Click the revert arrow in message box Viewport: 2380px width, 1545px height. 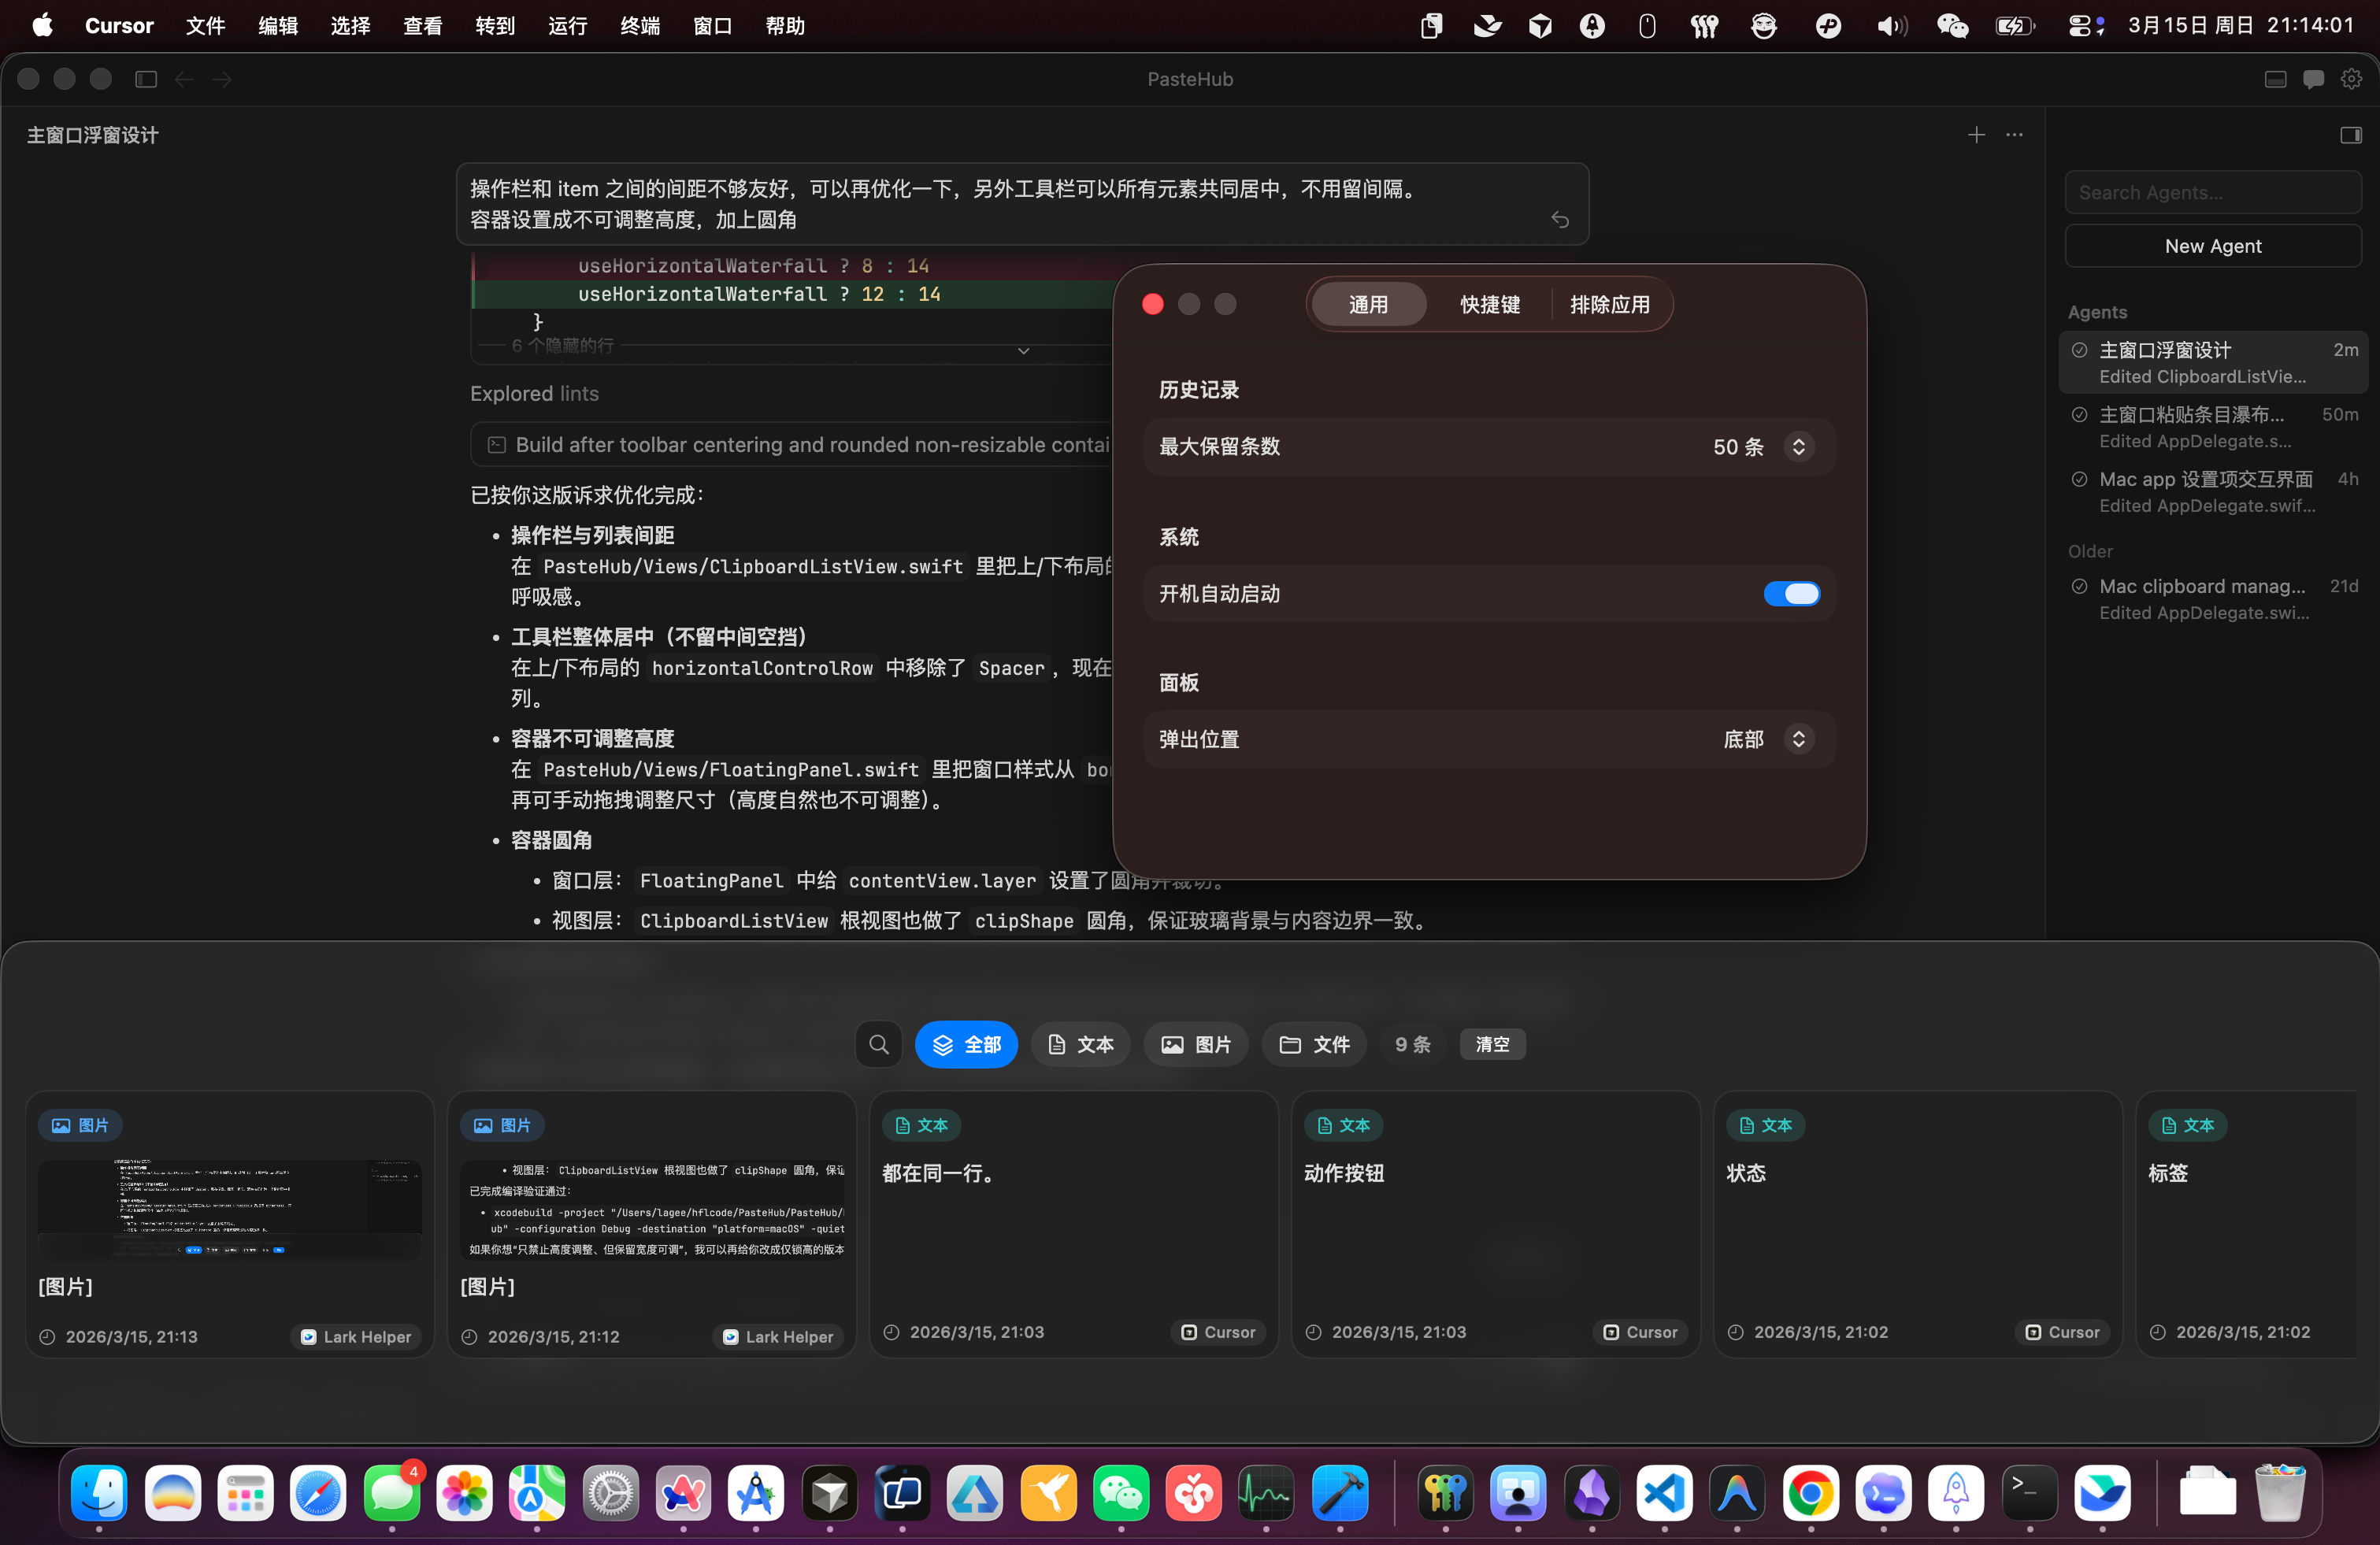tap(1559, 219)
